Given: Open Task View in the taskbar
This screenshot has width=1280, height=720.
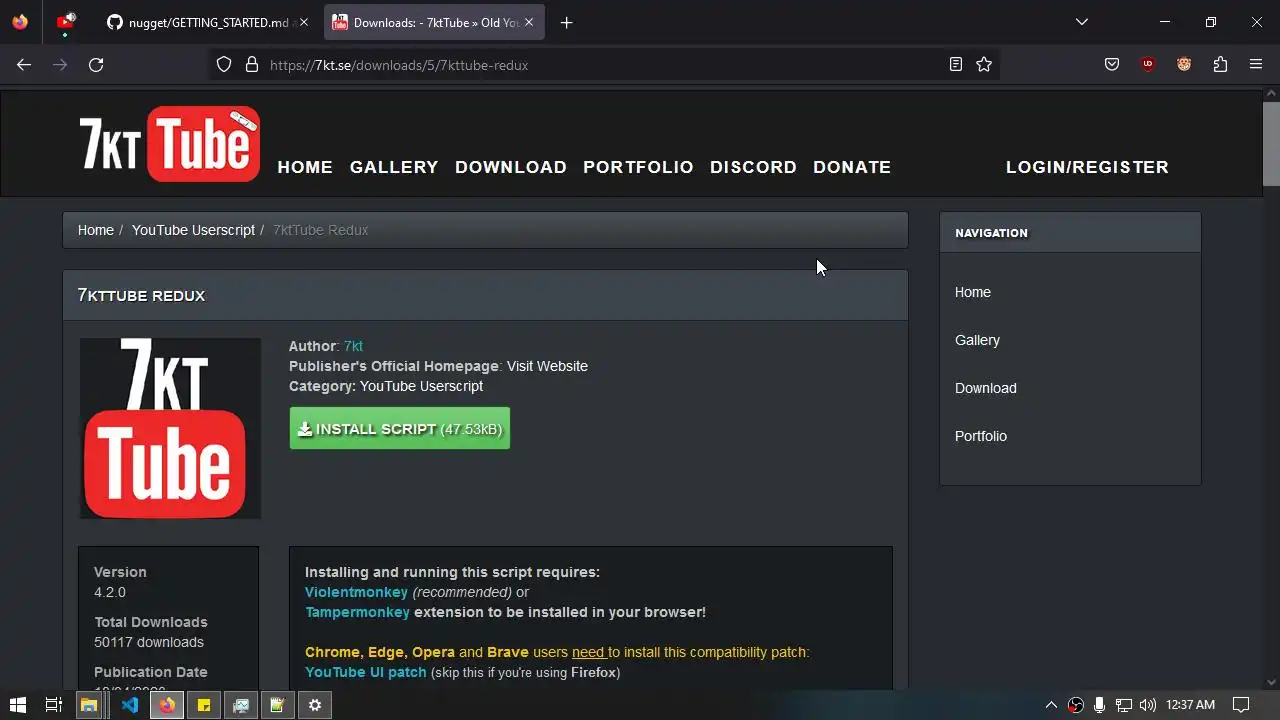Looking at the screenshot, I should 54,705.
